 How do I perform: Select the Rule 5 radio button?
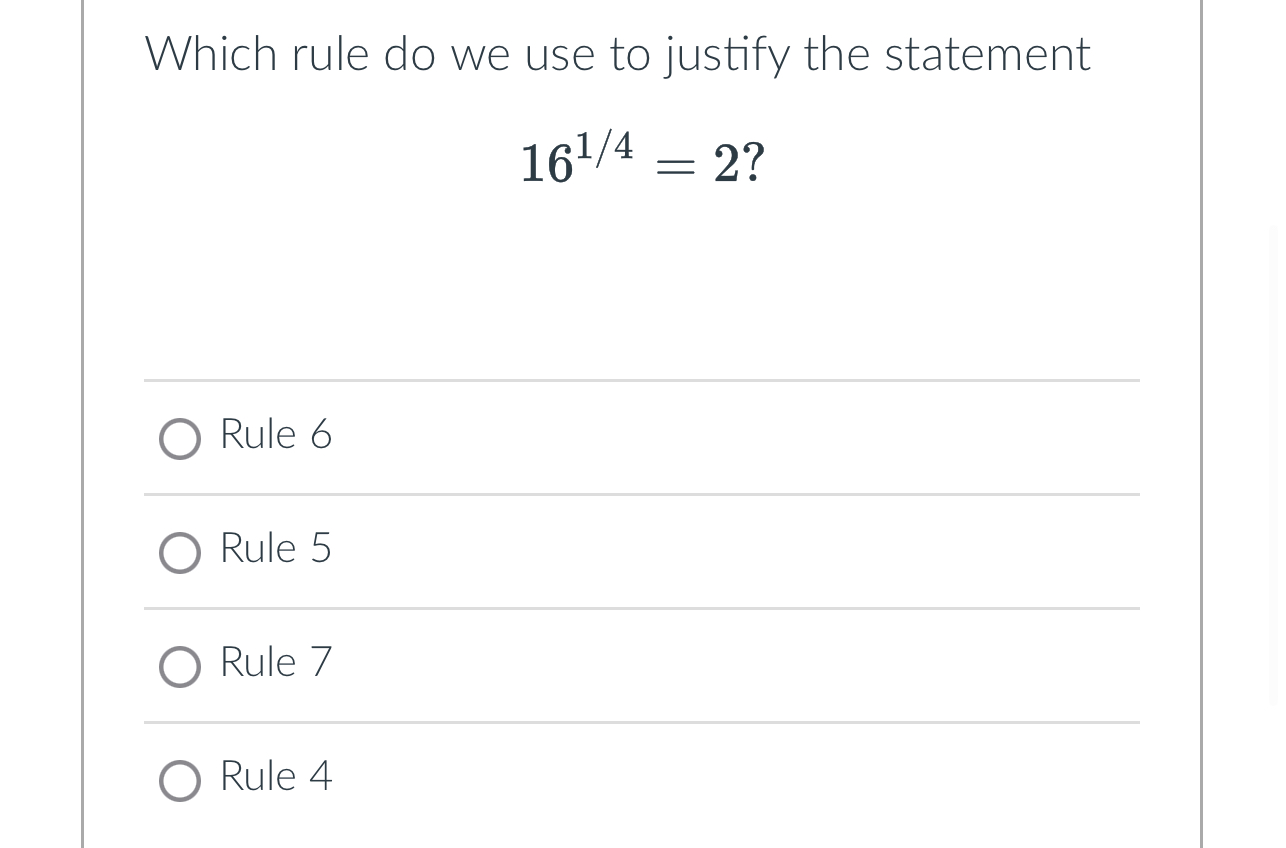click(x=180, y=552)
